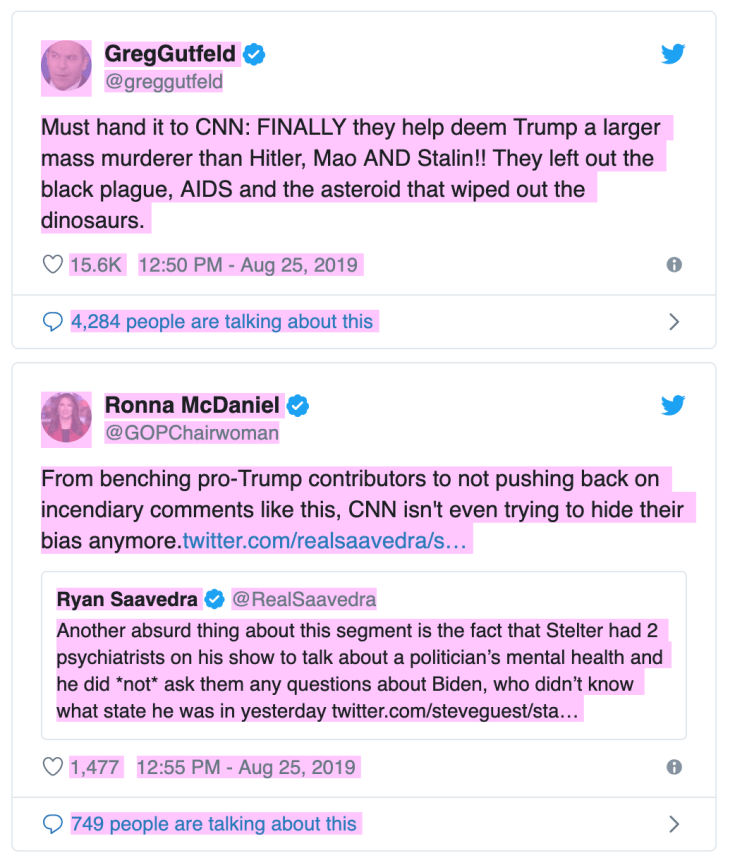Click the verified badge beside Ronna McDaniel

[297, 406]
